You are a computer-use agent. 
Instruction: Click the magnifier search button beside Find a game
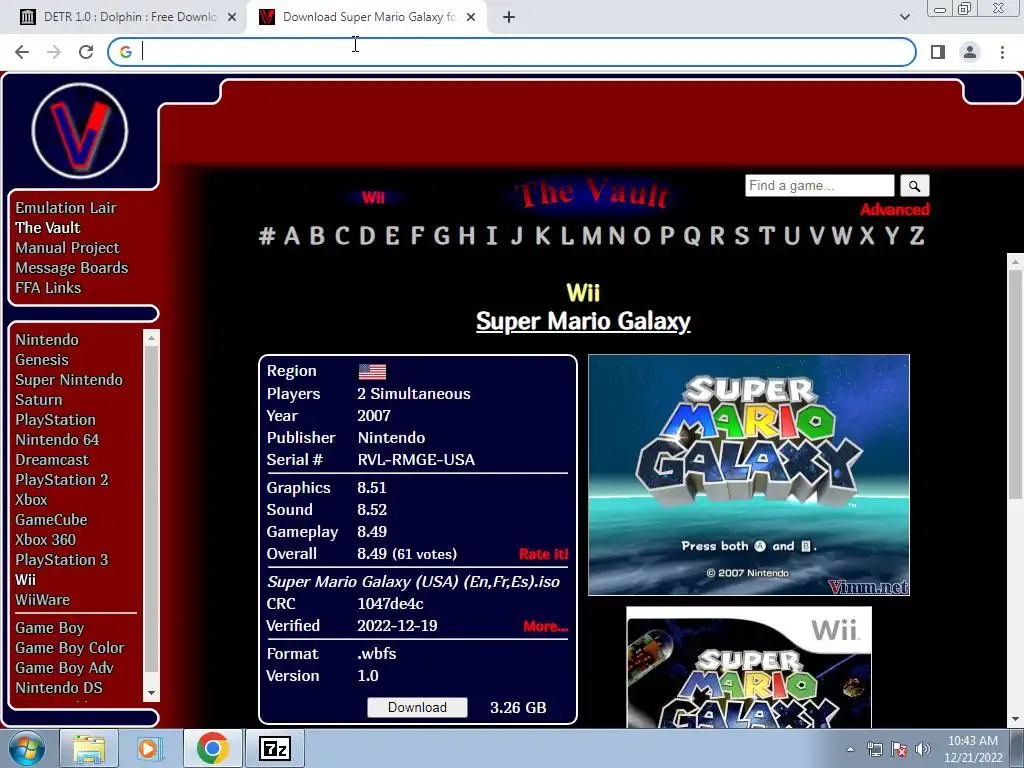point(914,186)
